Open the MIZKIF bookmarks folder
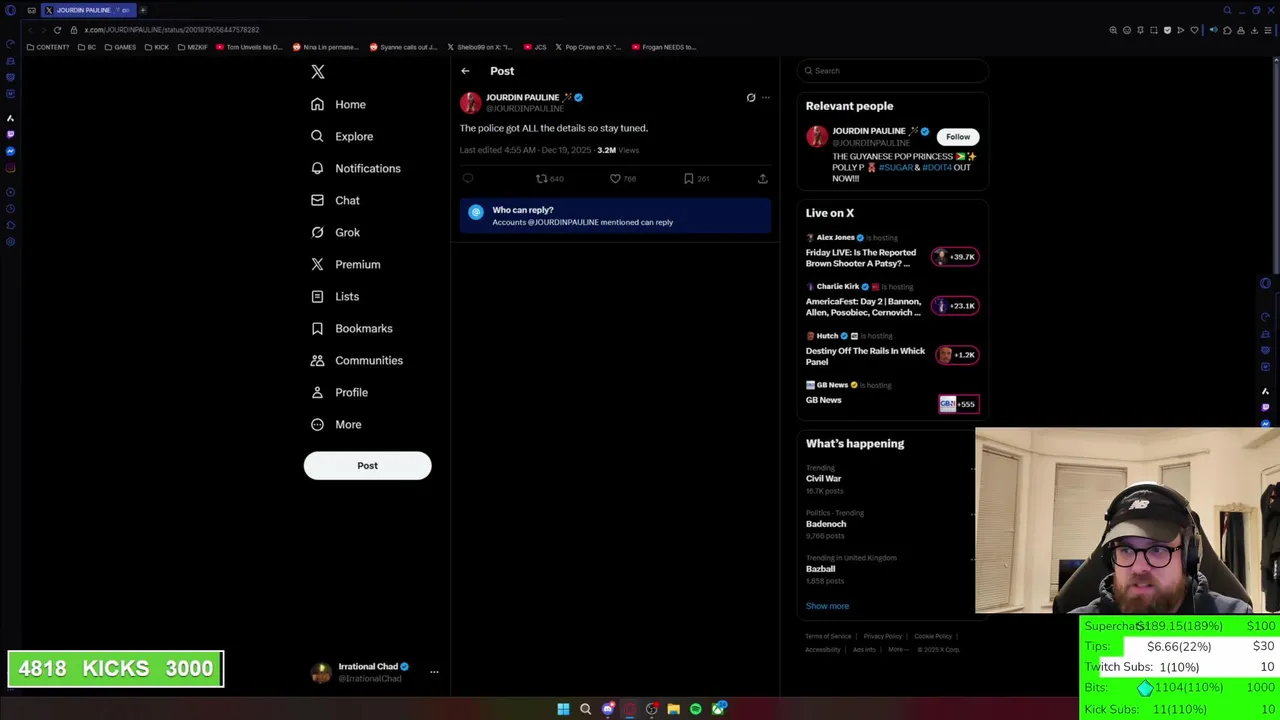 193,47
